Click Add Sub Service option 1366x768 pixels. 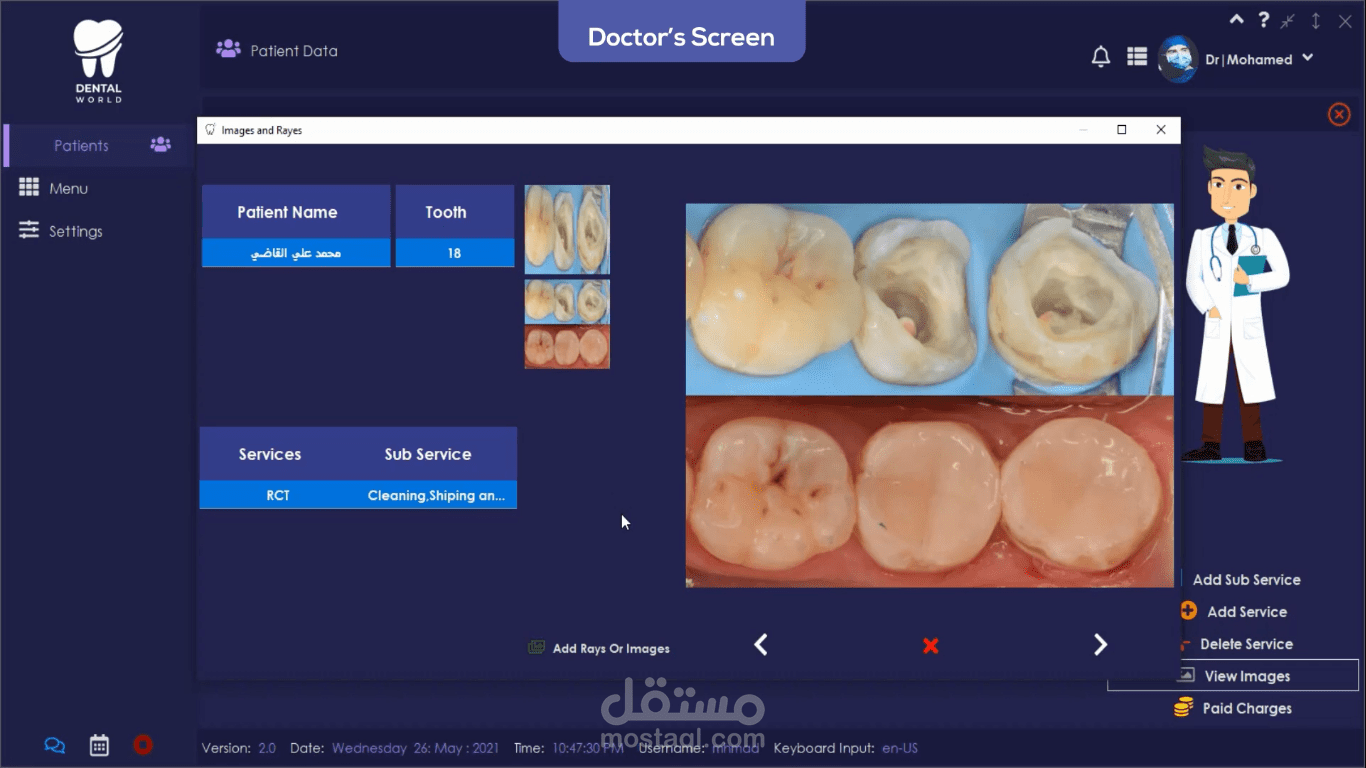pos(1246,580)
